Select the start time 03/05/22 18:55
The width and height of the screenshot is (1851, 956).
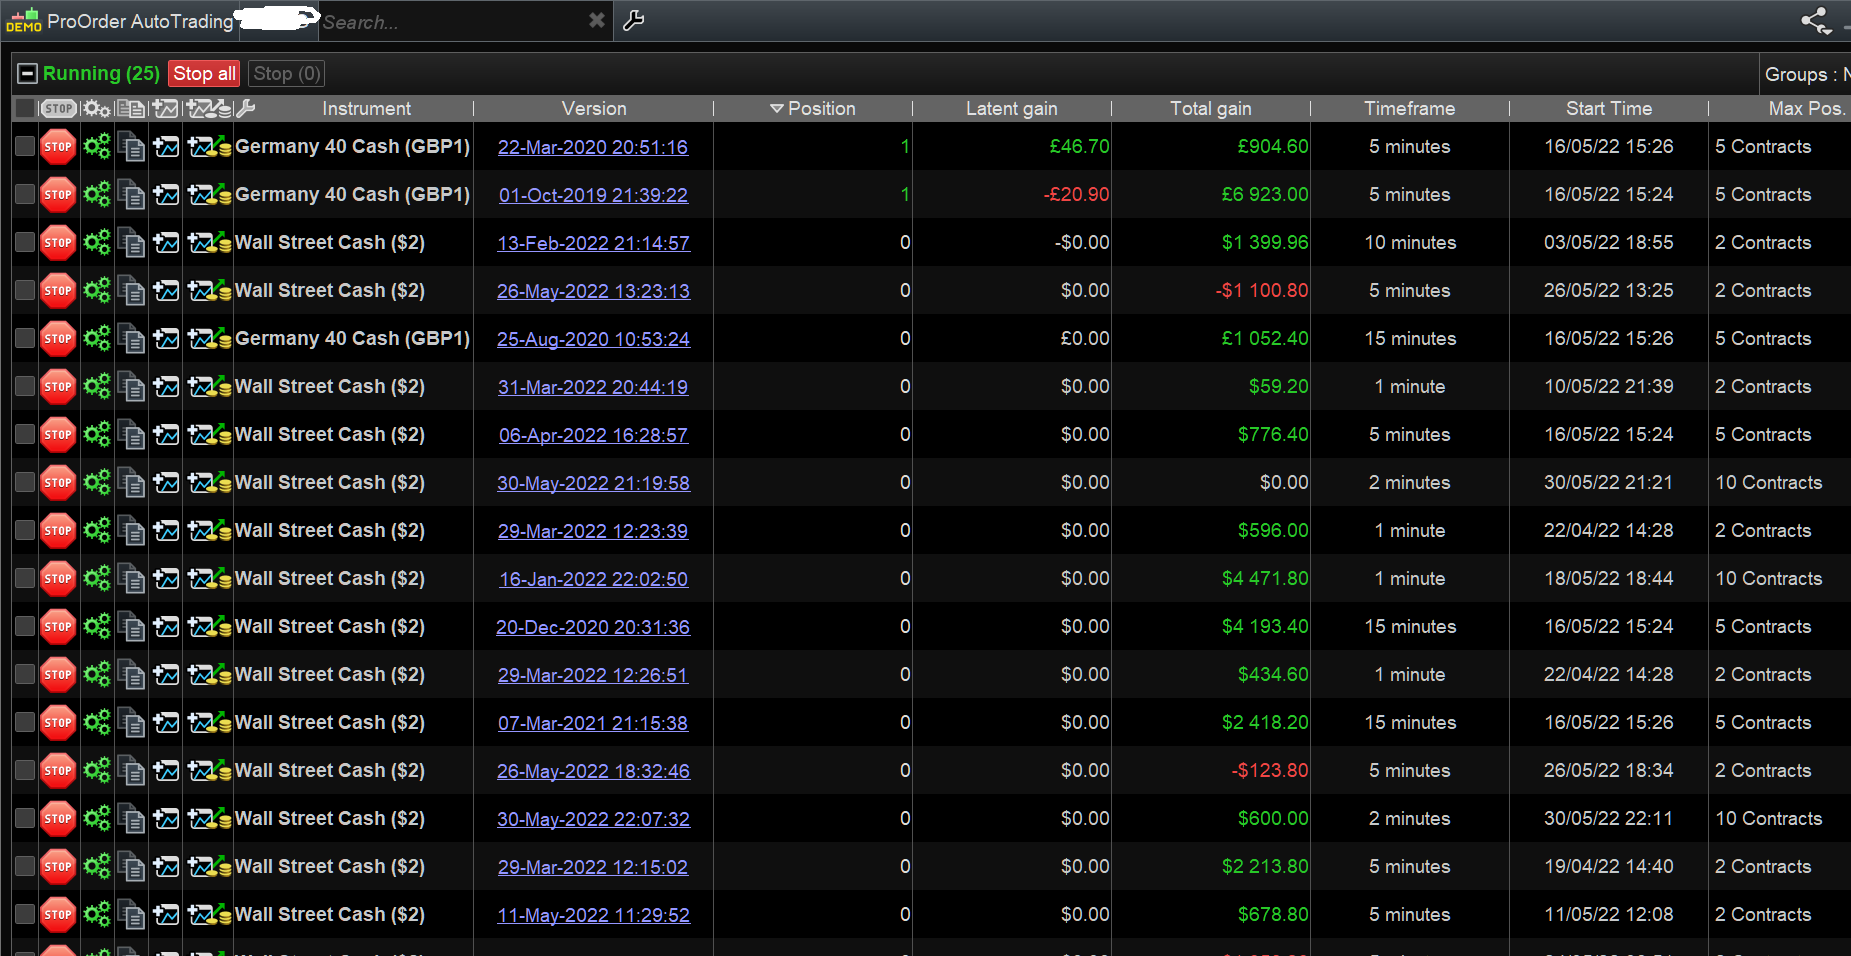point(1608,243)
